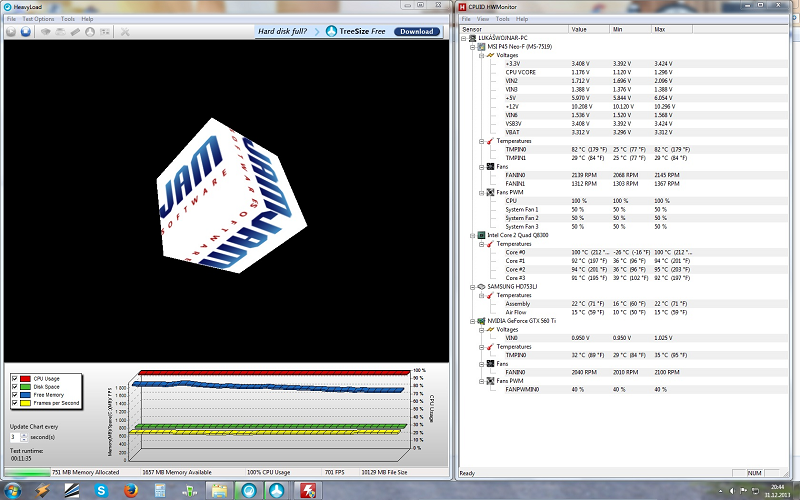Click the graphics card icon beside NVIDIA GeForce GTX 560 Ti
Screen dimensions: 800x500
(481, 321)
